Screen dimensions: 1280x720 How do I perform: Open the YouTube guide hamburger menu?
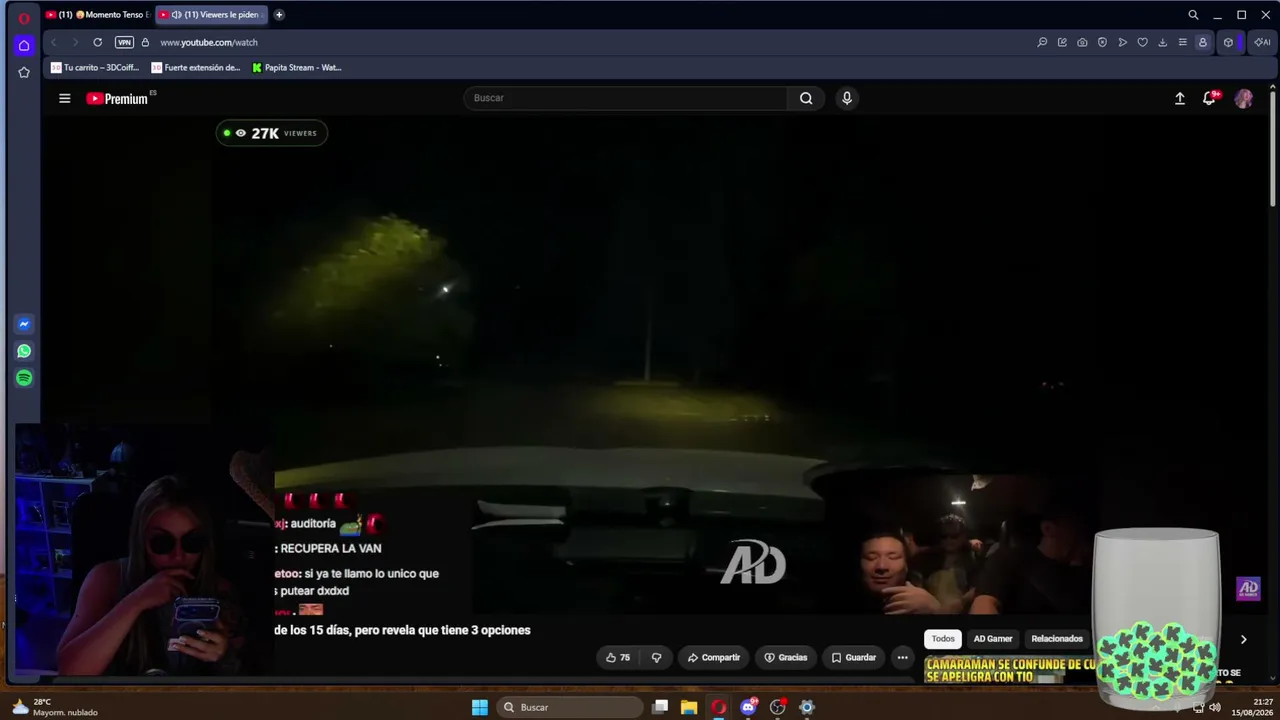click(65, 98)
